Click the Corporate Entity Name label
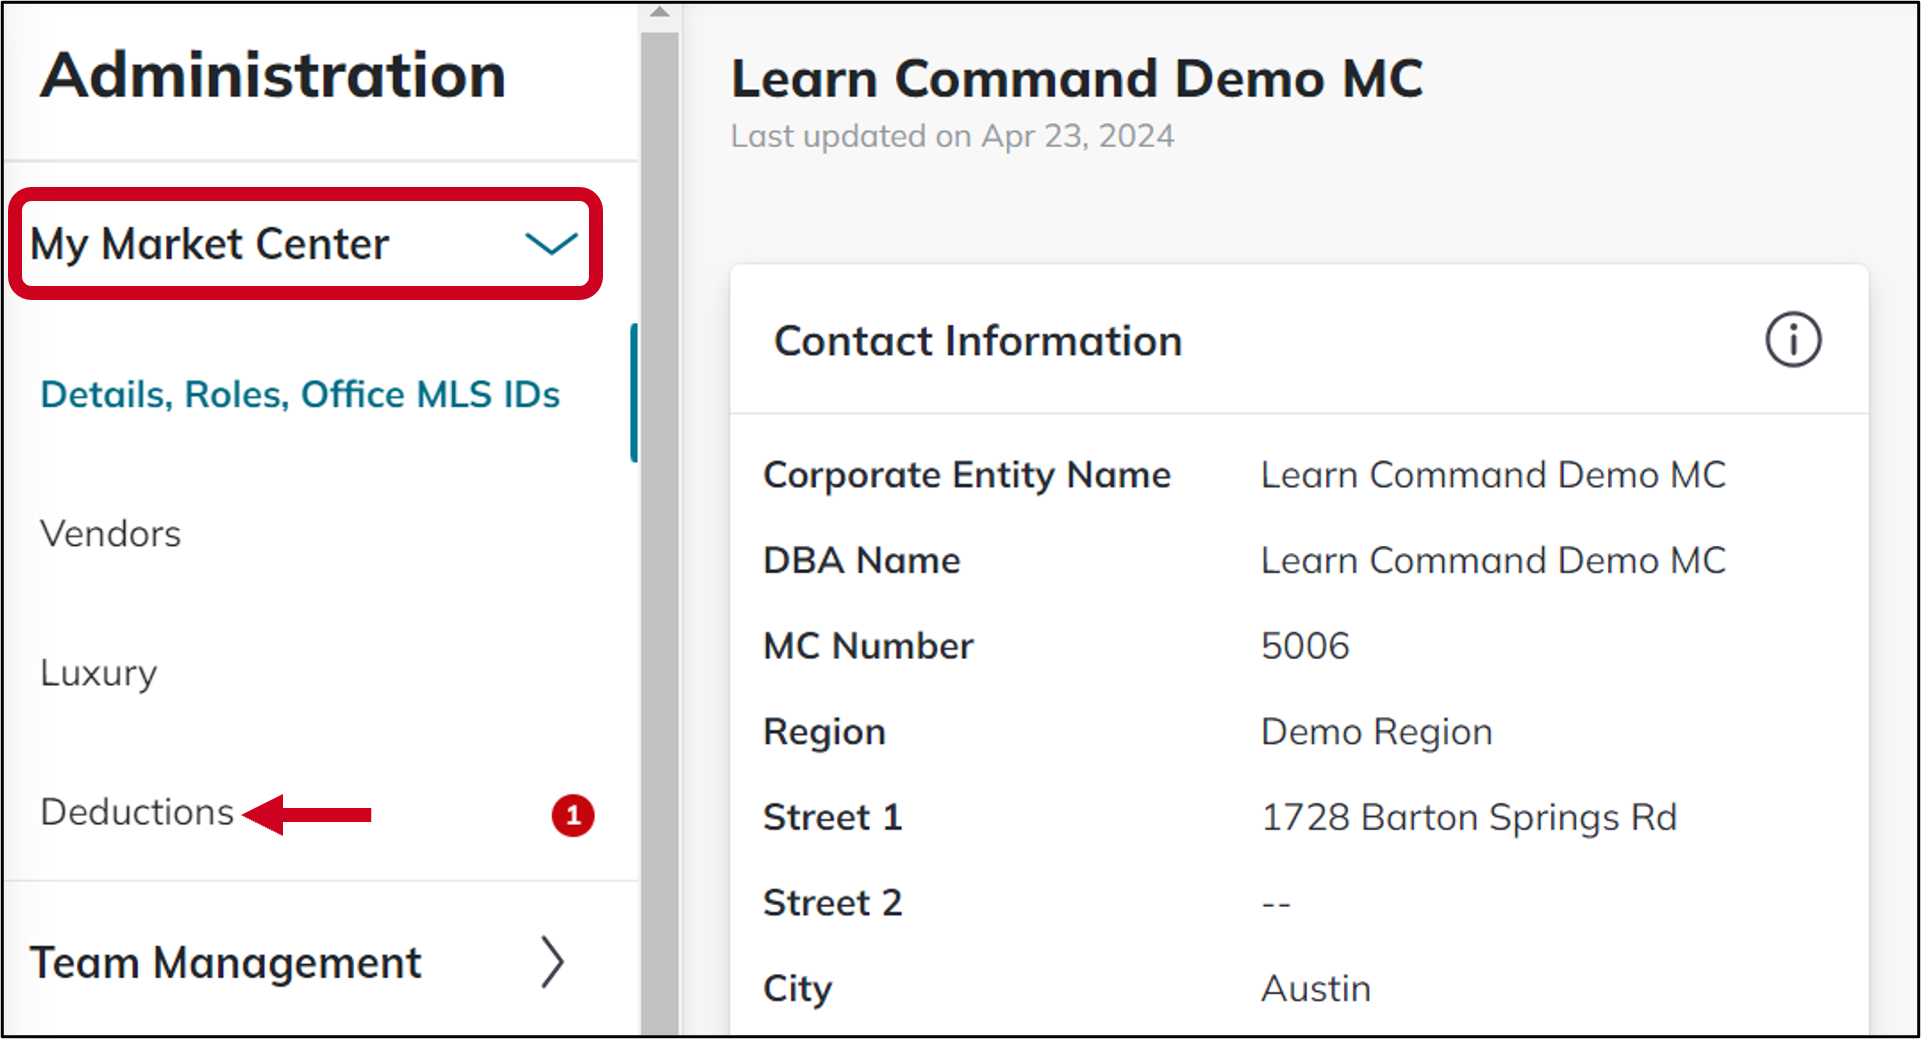 (x=967, y=475)
